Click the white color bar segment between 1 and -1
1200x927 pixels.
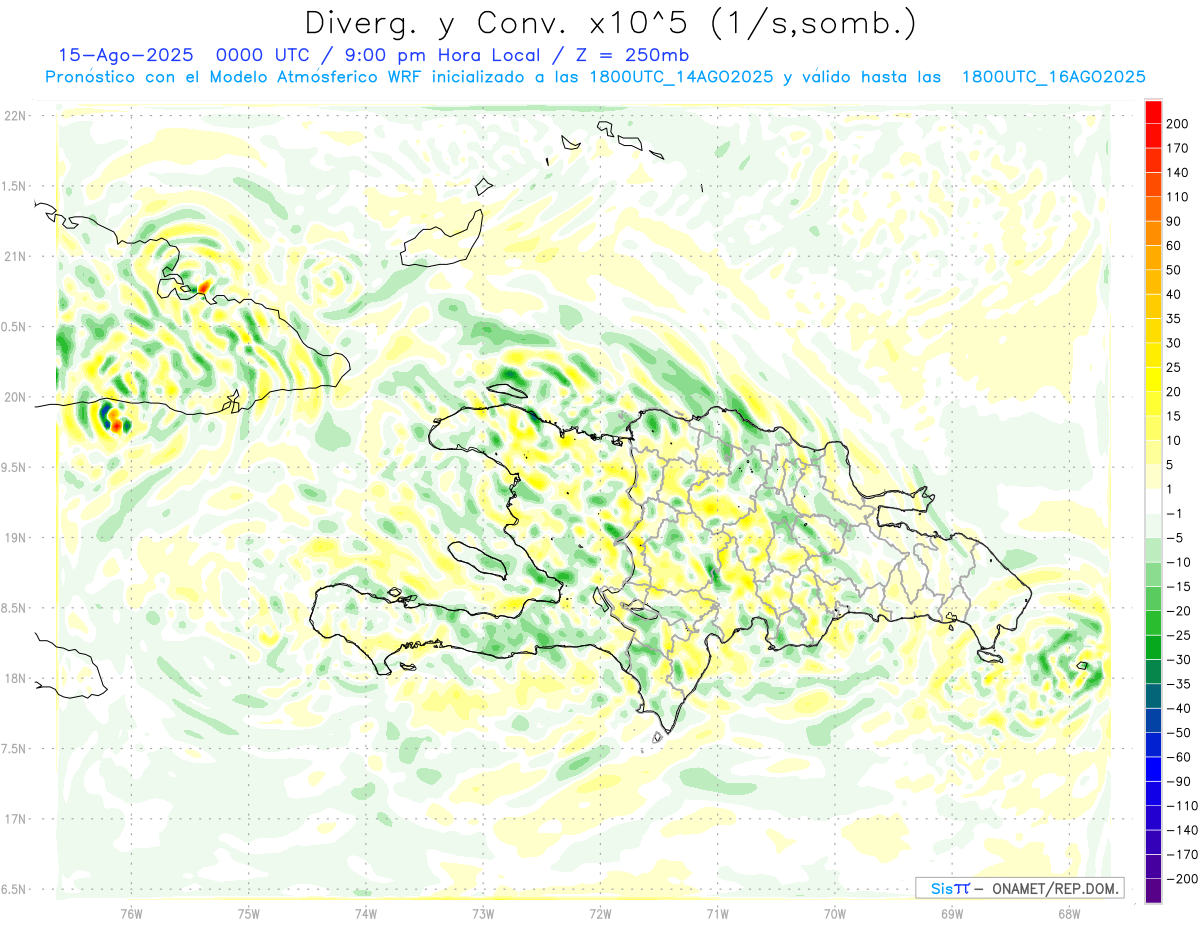1154,502
